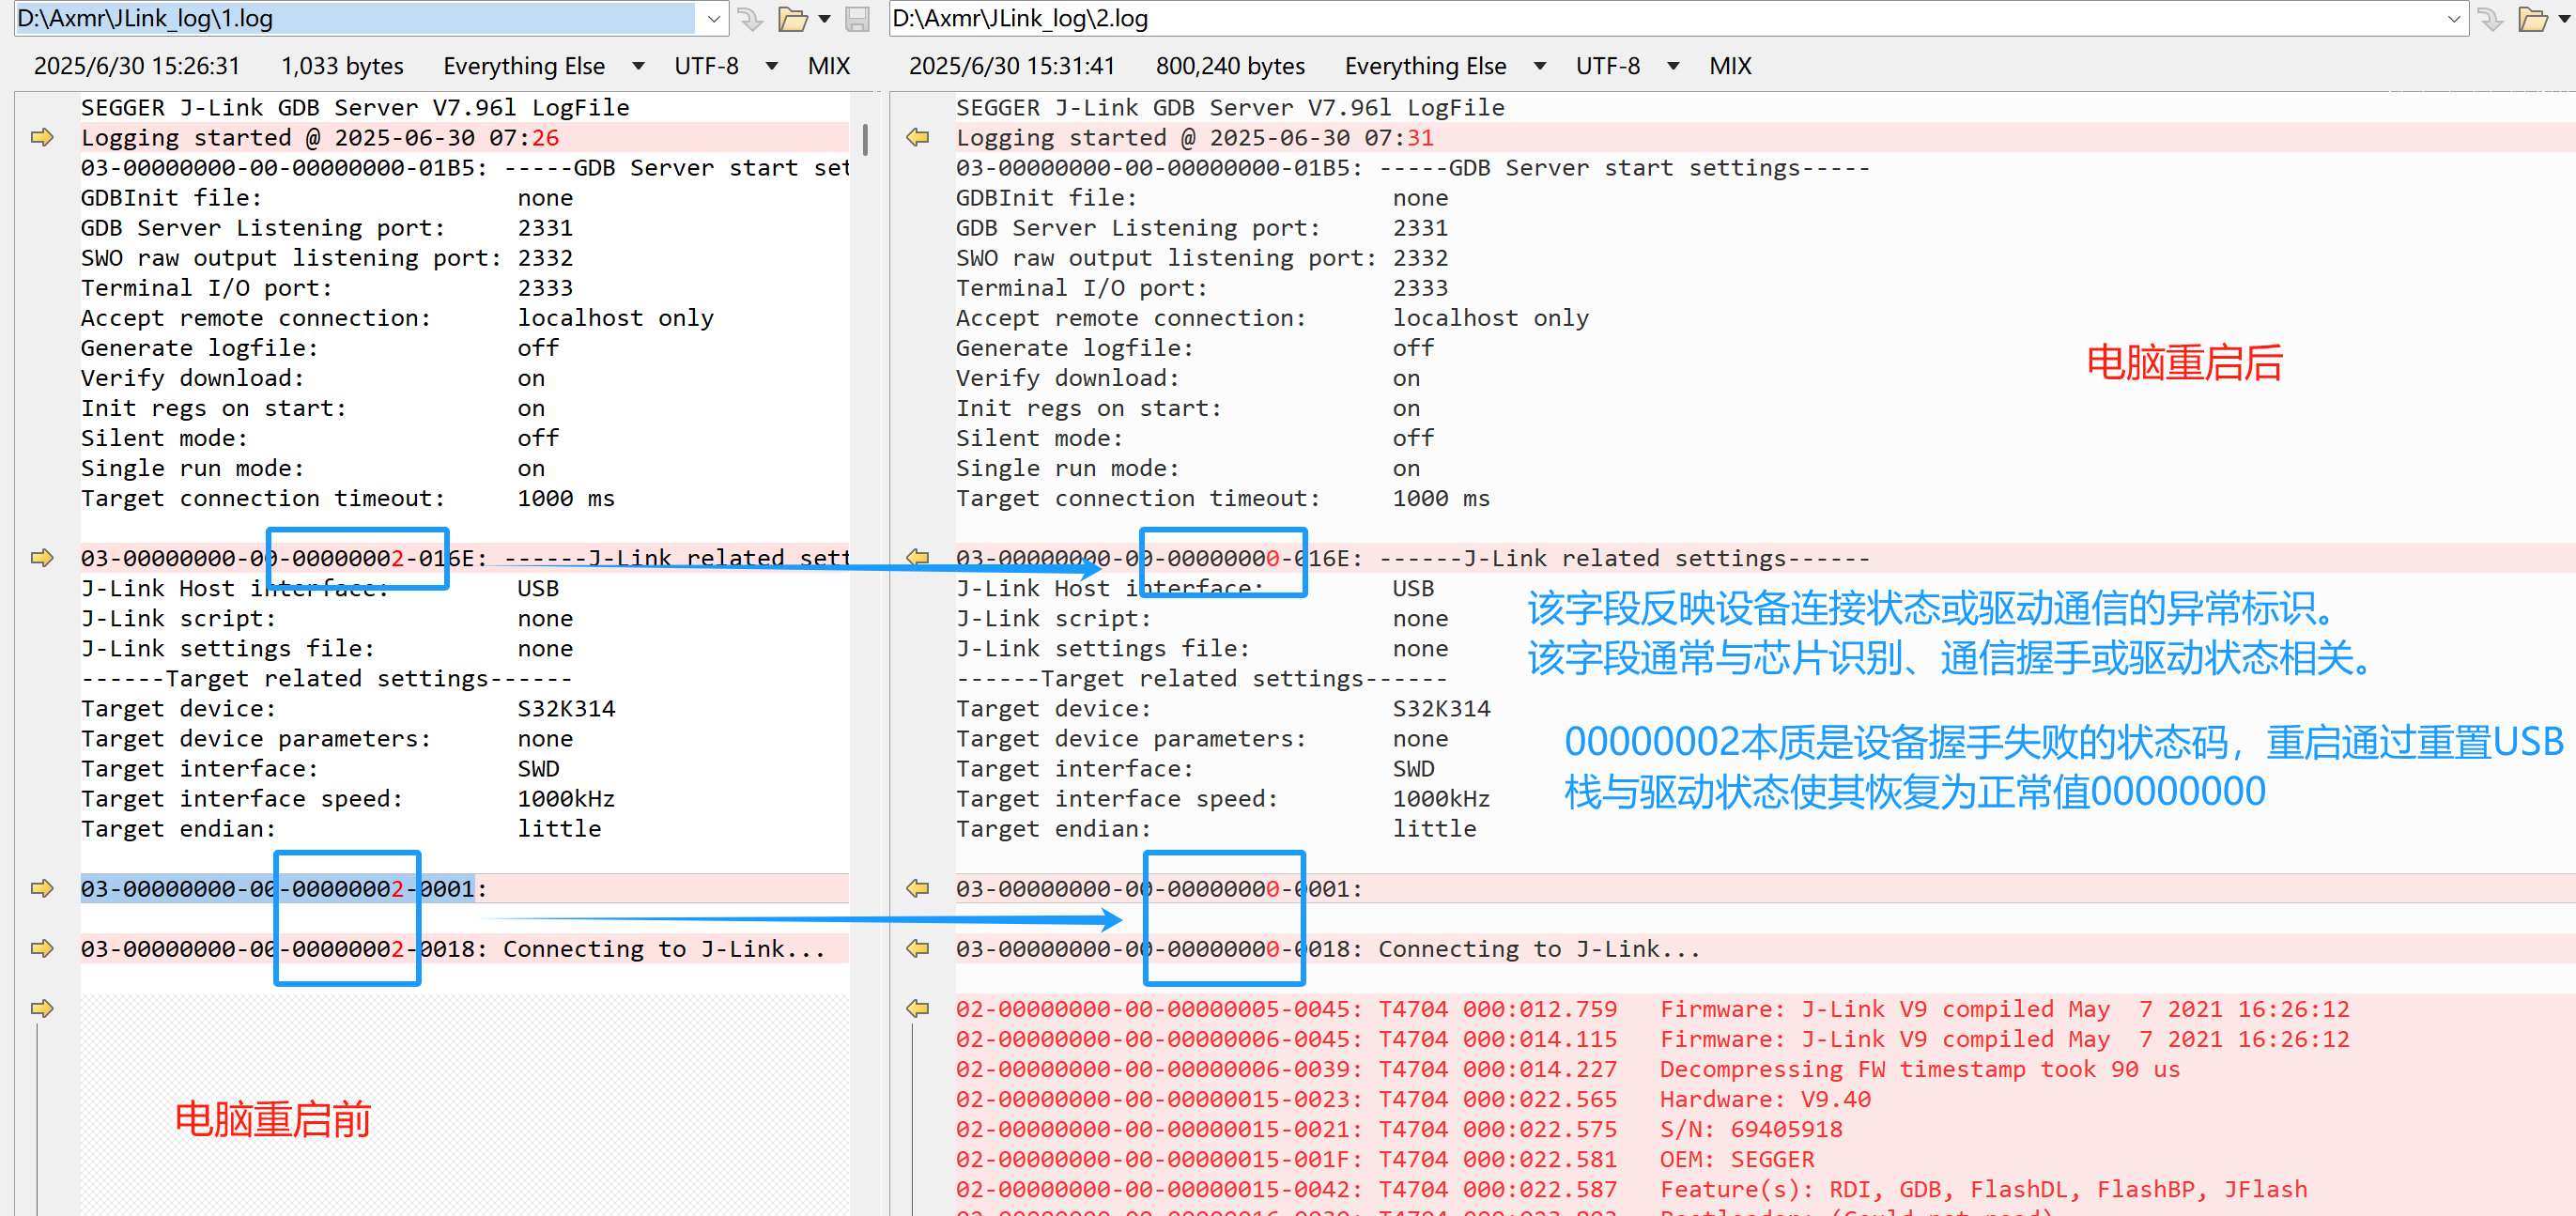Copy 'Logging started' line to right via gutter arrow

click(42, 137)
